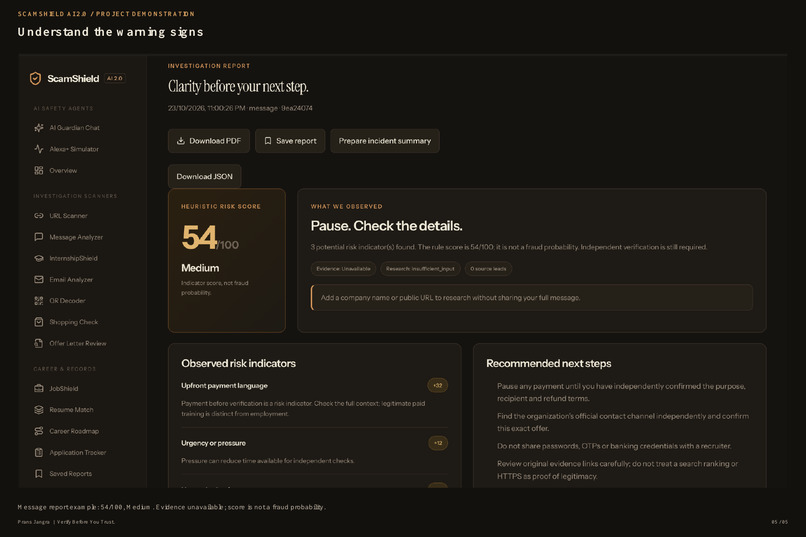Open Shopping Check scanner

[74, 322]
